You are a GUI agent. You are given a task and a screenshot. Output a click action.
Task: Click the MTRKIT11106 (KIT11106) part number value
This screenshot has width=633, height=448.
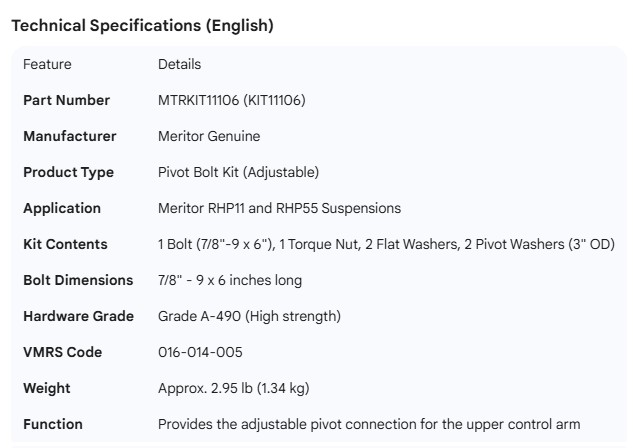(232, 100)
